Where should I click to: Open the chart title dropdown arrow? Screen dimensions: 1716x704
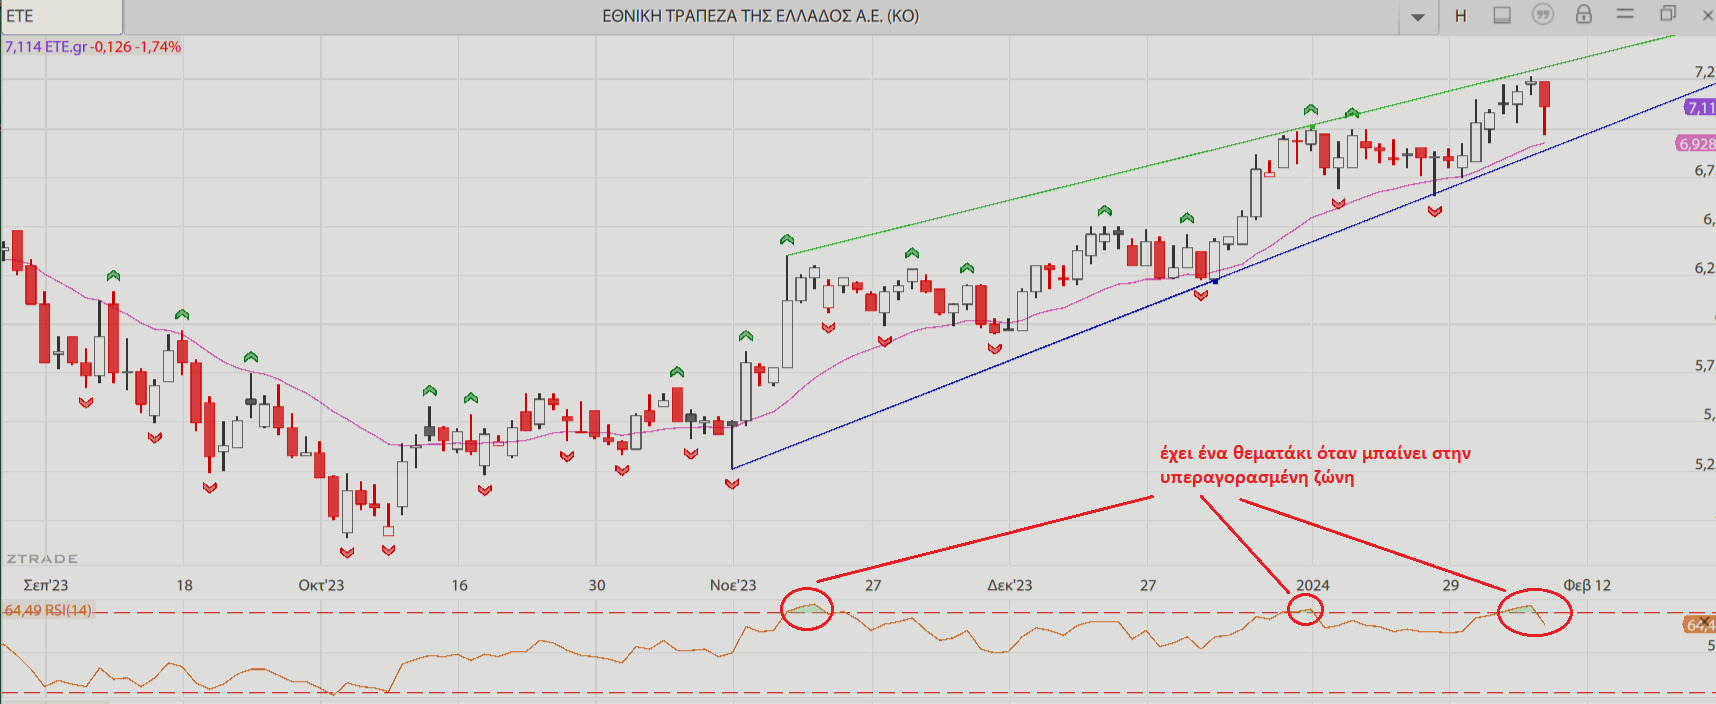(1418, 17)
